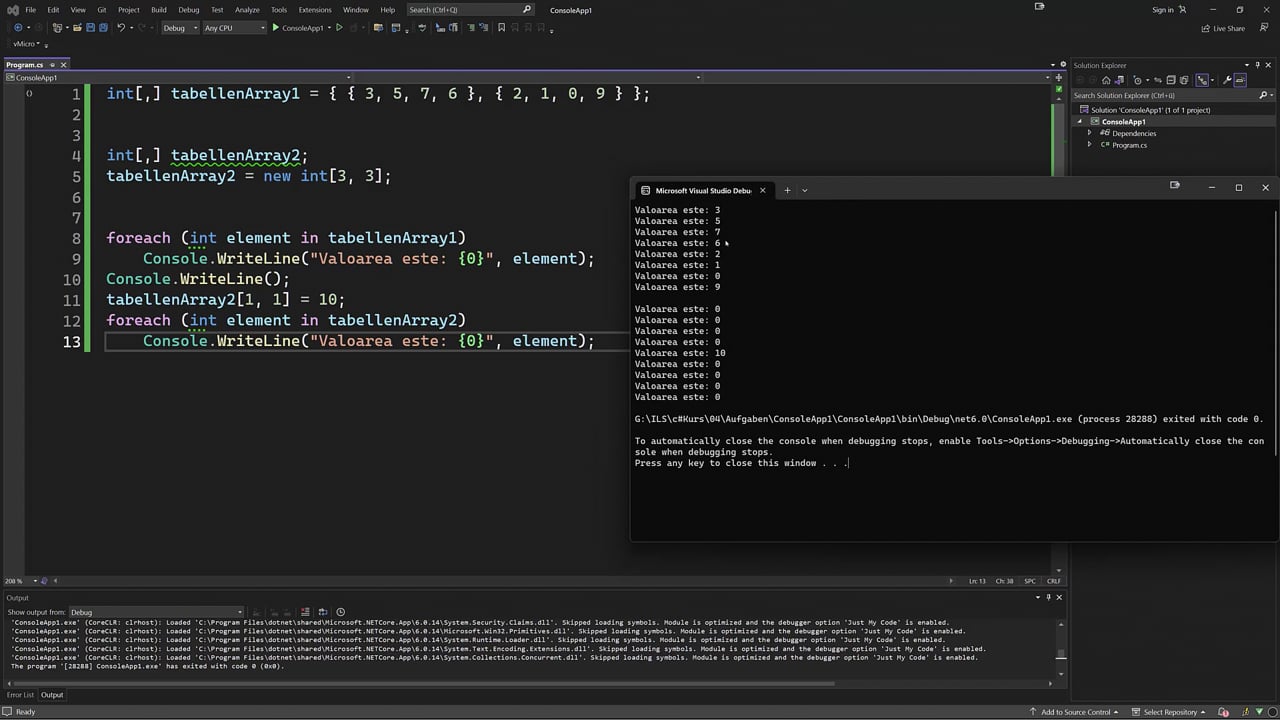Click the Search (Ctrl+Q) box

tap(470, 10)
